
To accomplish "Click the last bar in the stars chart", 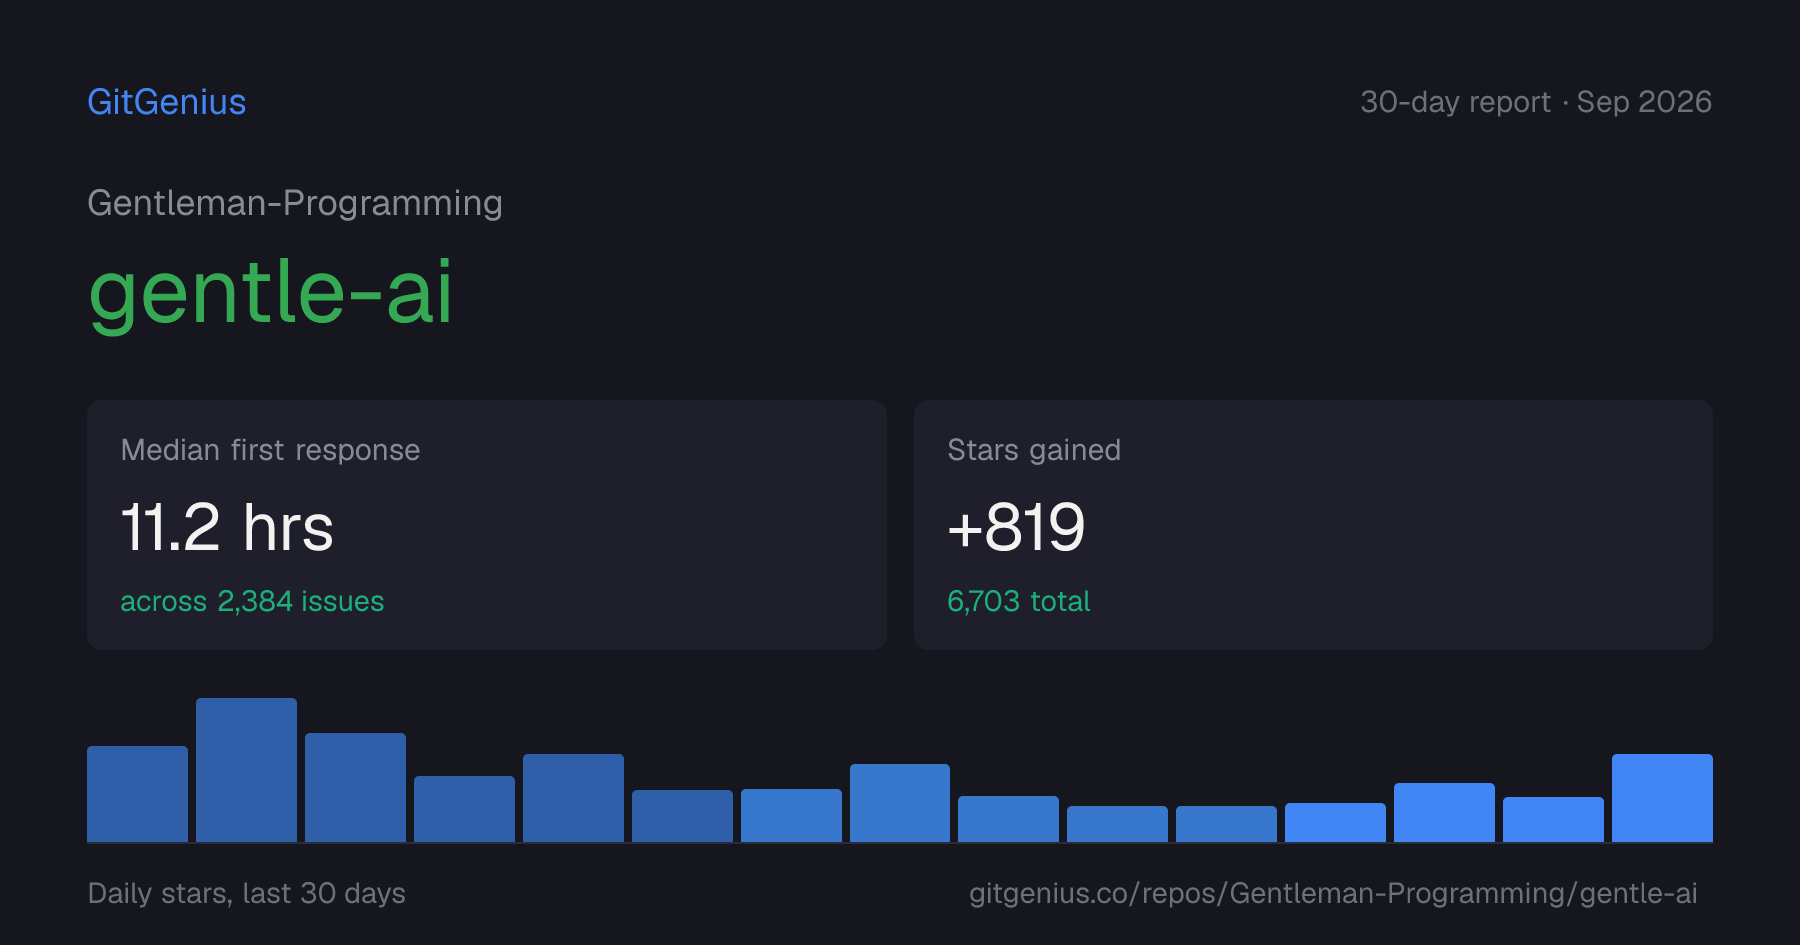I will tap(1662, 798).
